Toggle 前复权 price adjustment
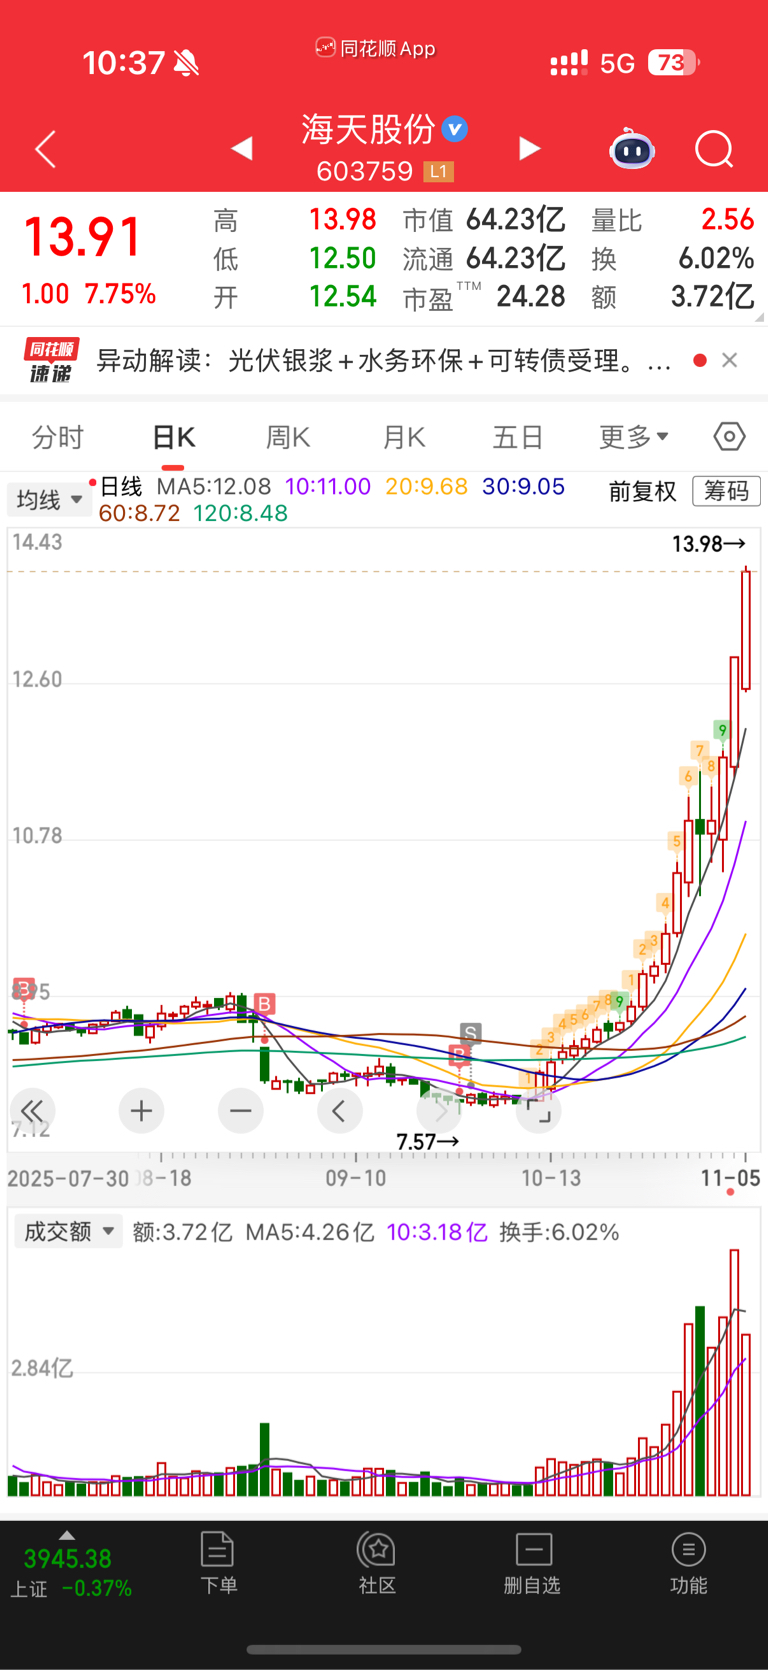This screenshot has width=768, height=1670. point(643,491)
